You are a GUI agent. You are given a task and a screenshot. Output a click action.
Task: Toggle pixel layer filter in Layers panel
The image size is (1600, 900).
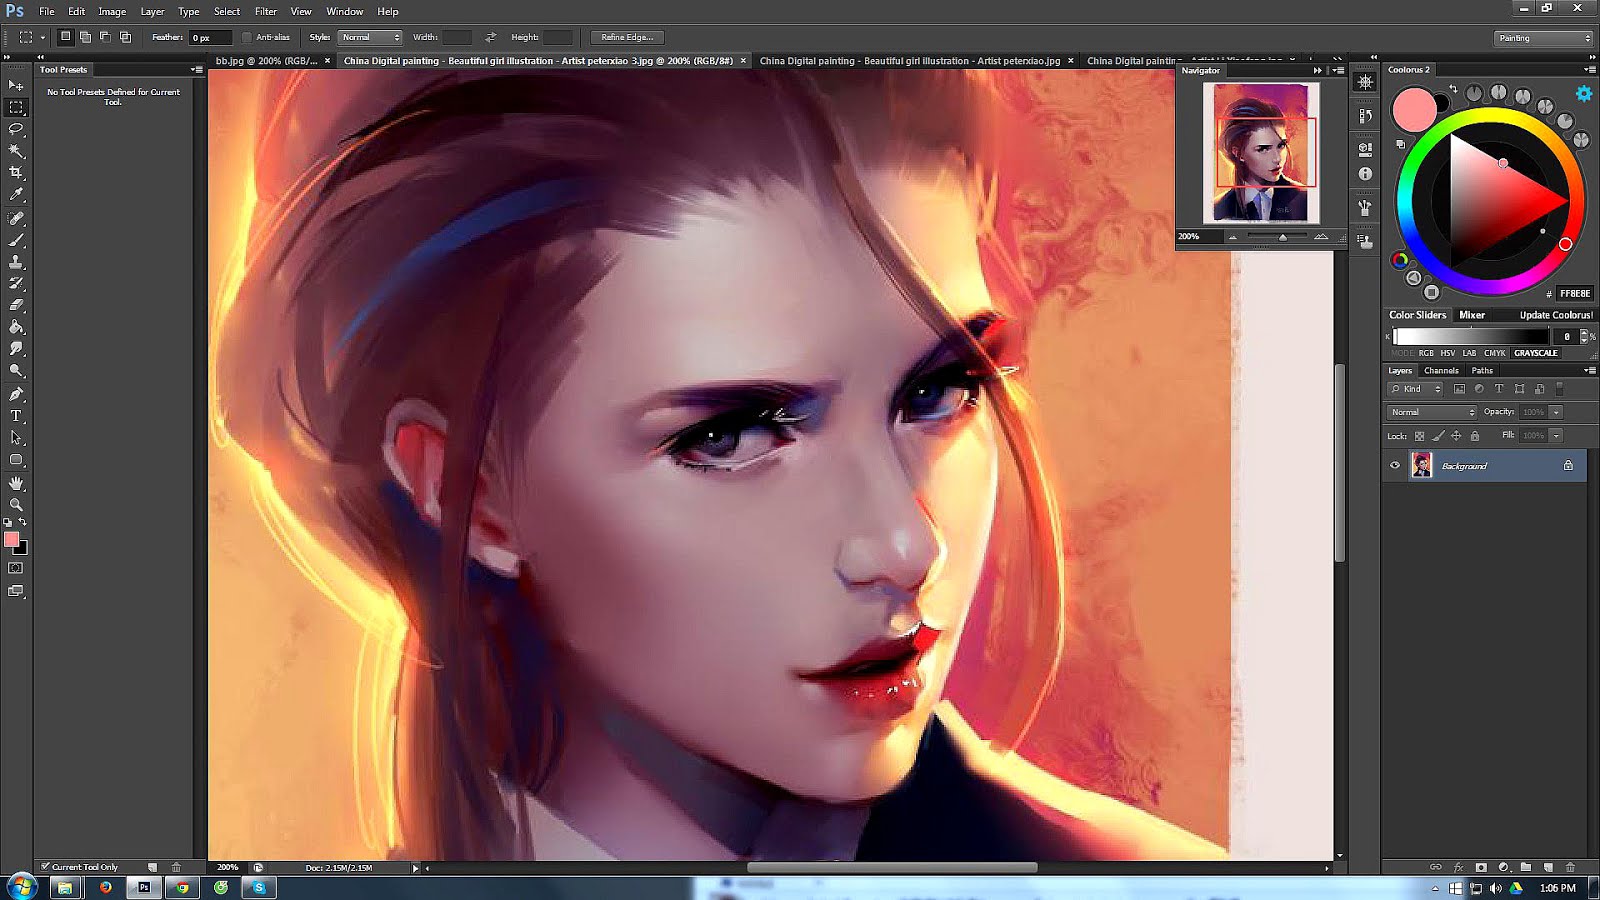point(1459,389)
